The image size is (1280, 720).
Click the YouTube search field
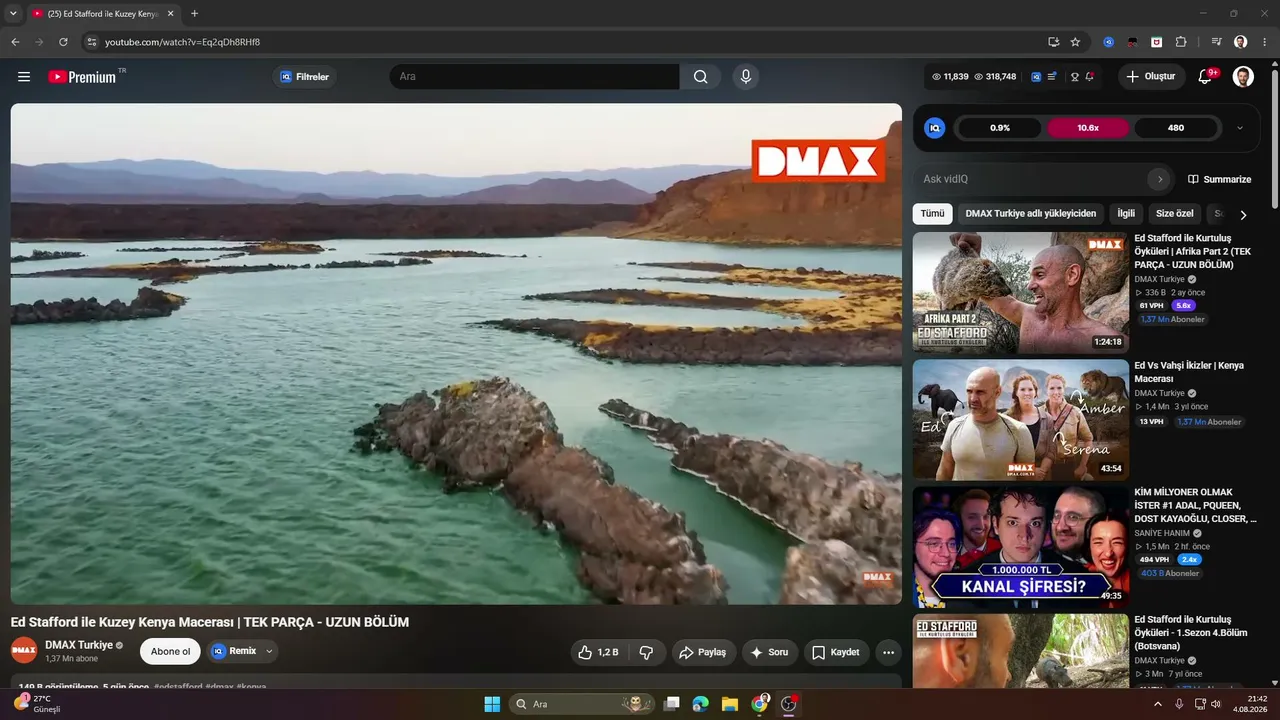tap(535, 77)
